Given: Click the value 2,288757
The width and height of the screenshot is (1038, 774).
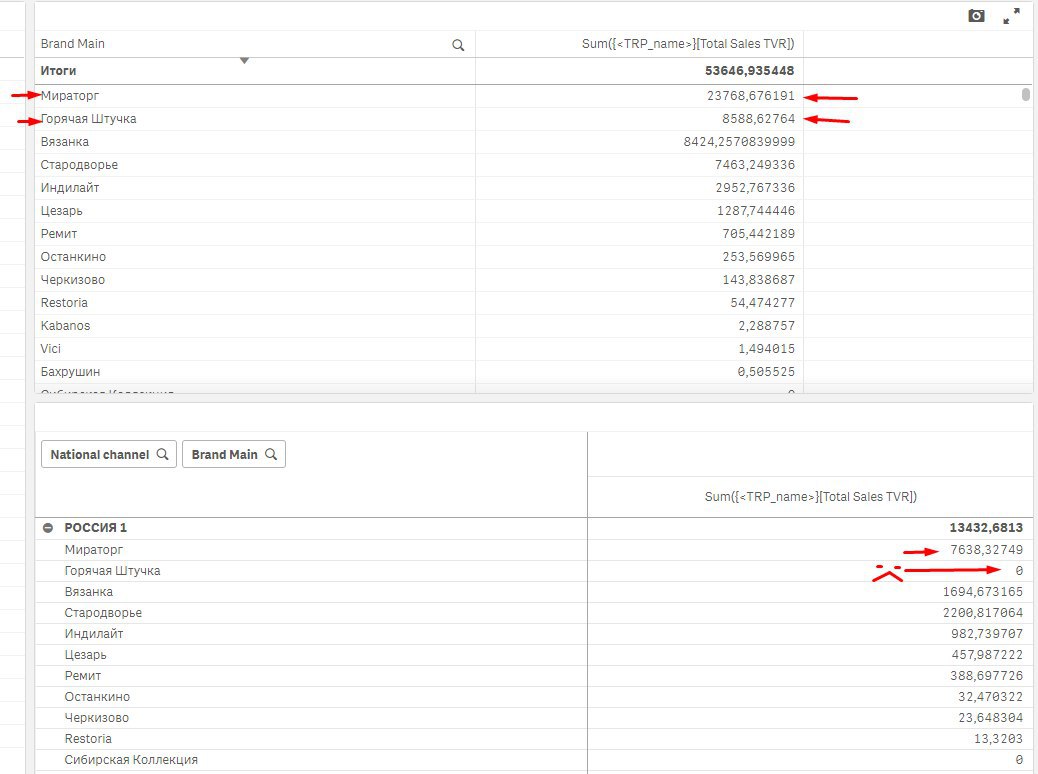Looking at the screenshot, I should click(x=767, y=326).
